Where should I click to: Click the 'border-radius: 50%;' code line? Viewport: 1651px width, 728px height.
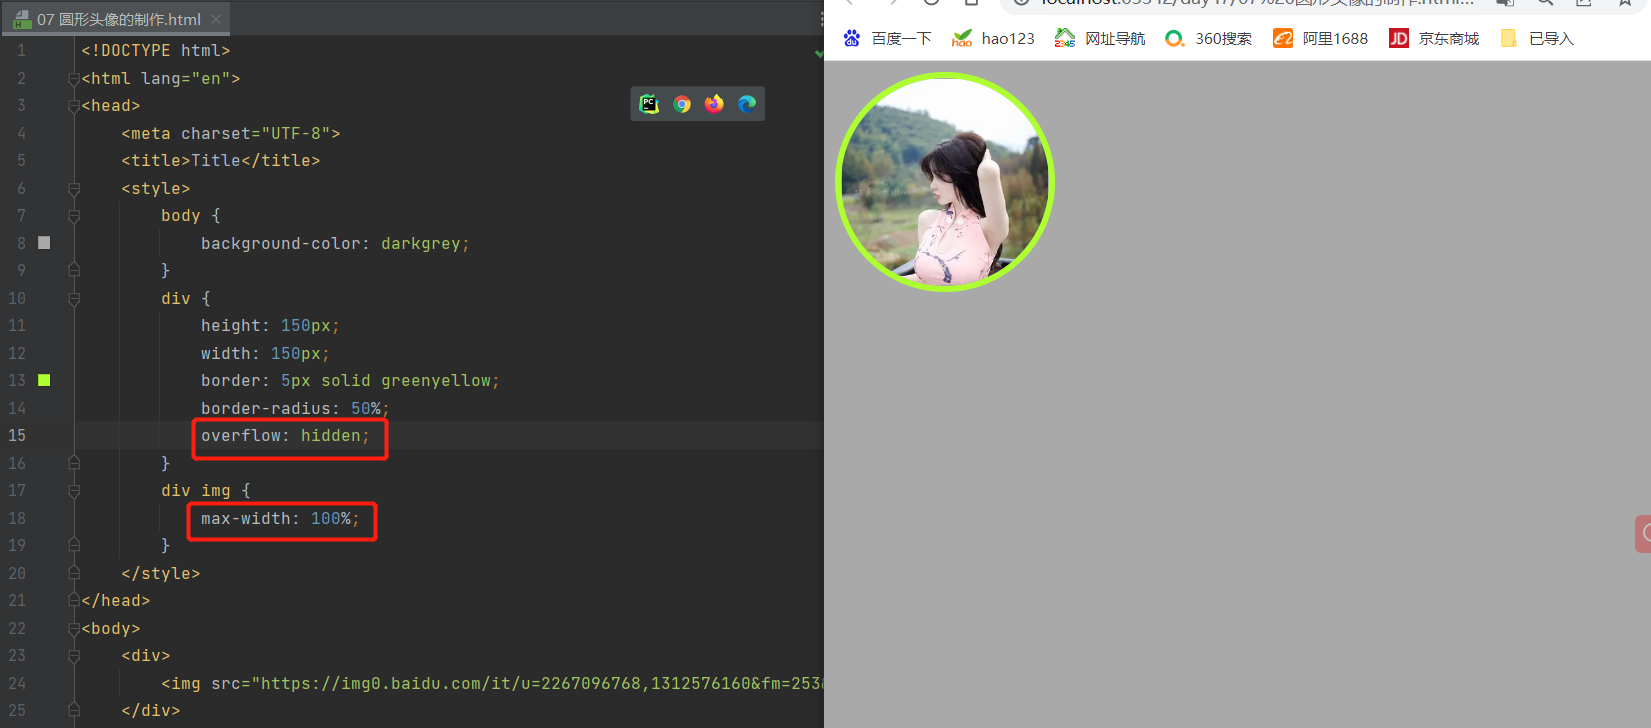[295, 409]
